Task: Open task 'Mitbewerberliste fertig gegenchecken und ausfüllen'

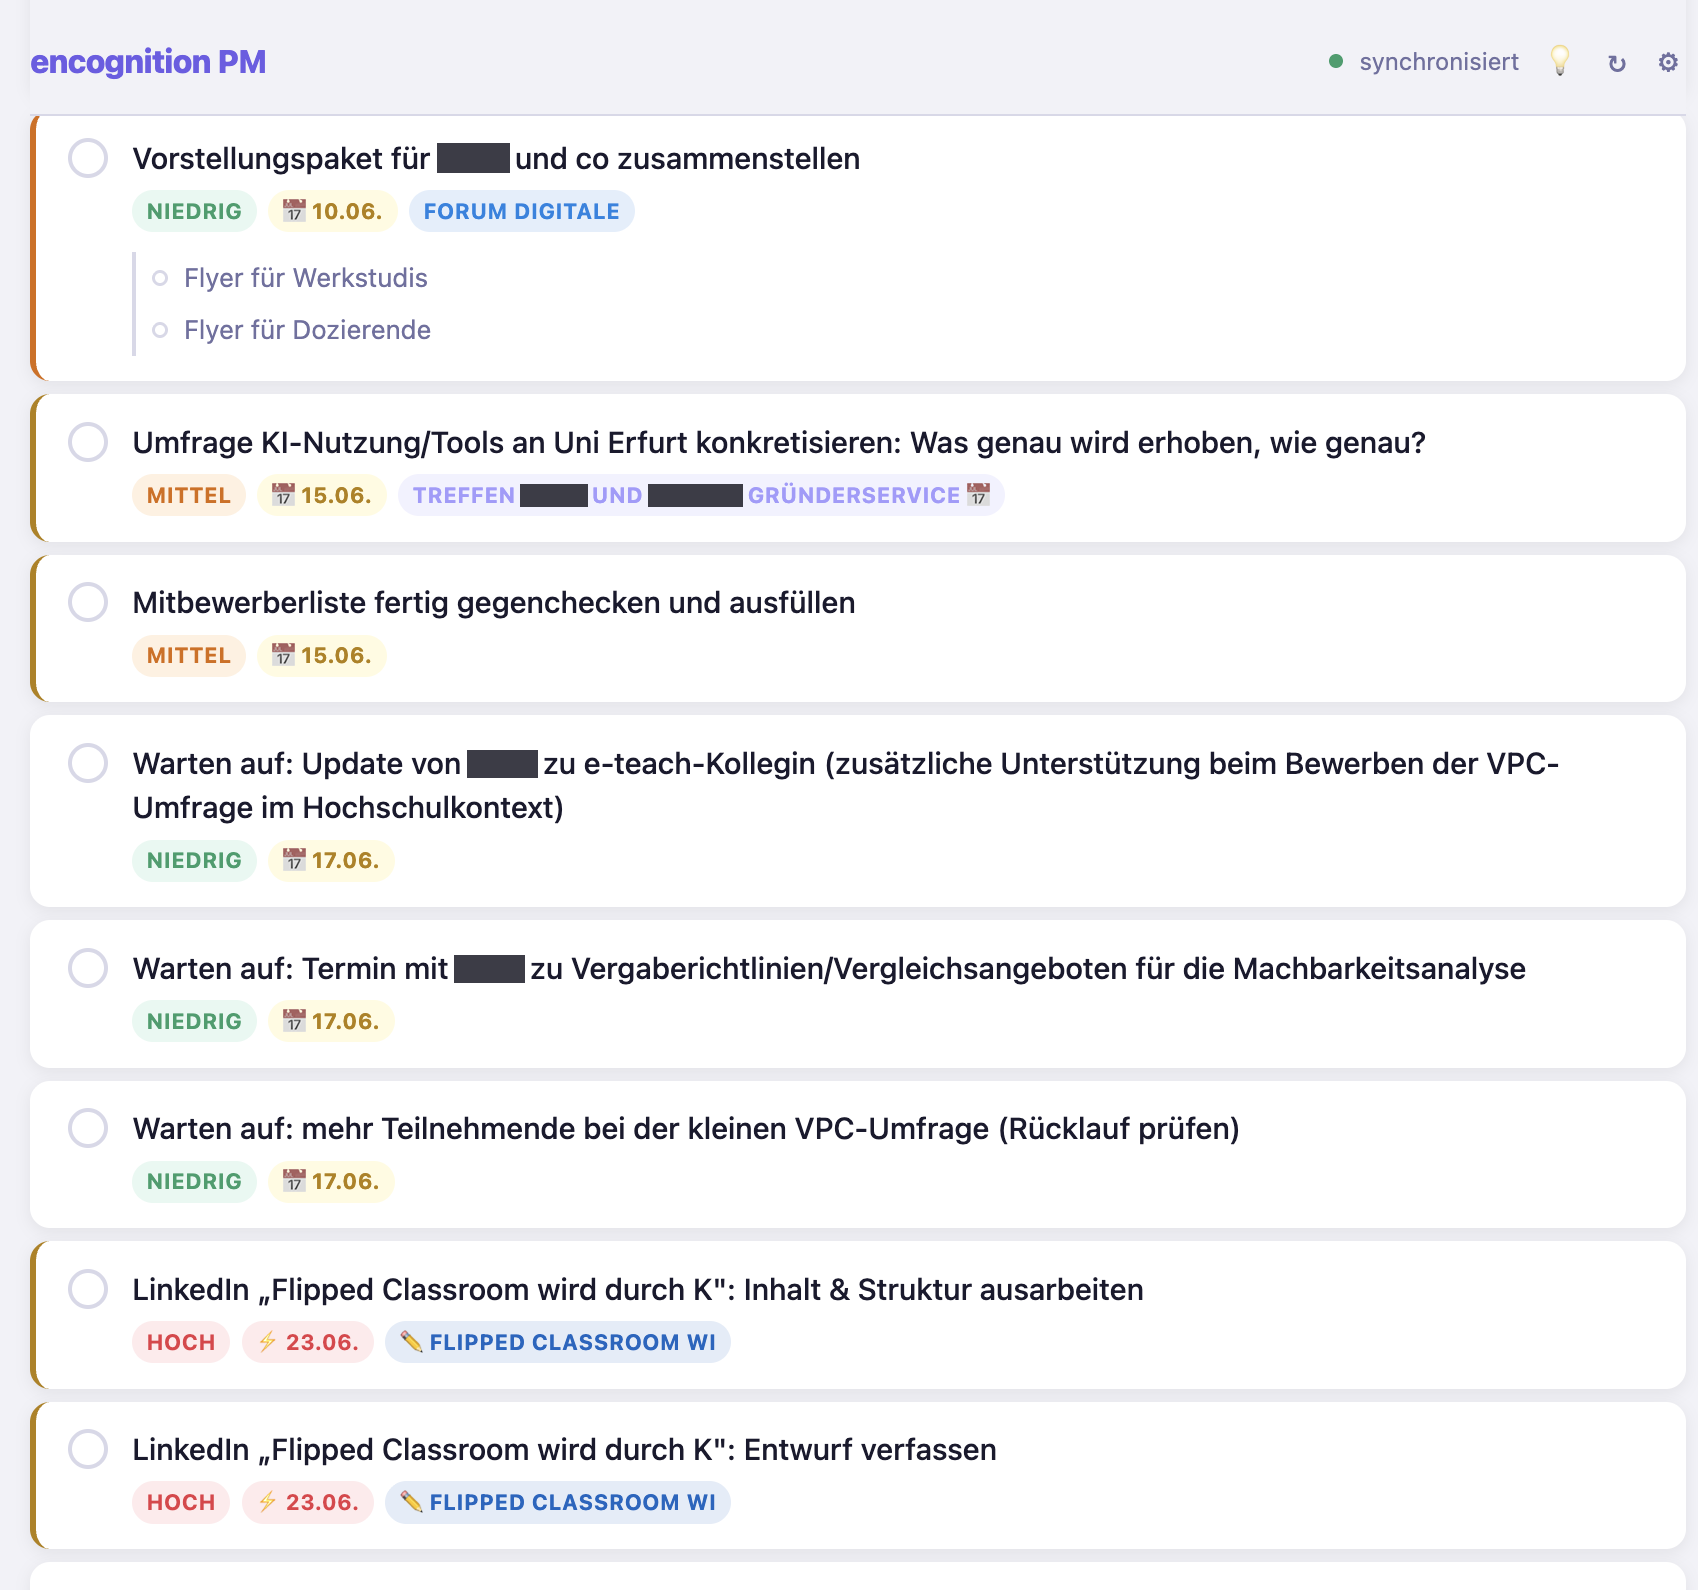Action: click(x=494, y=602)
